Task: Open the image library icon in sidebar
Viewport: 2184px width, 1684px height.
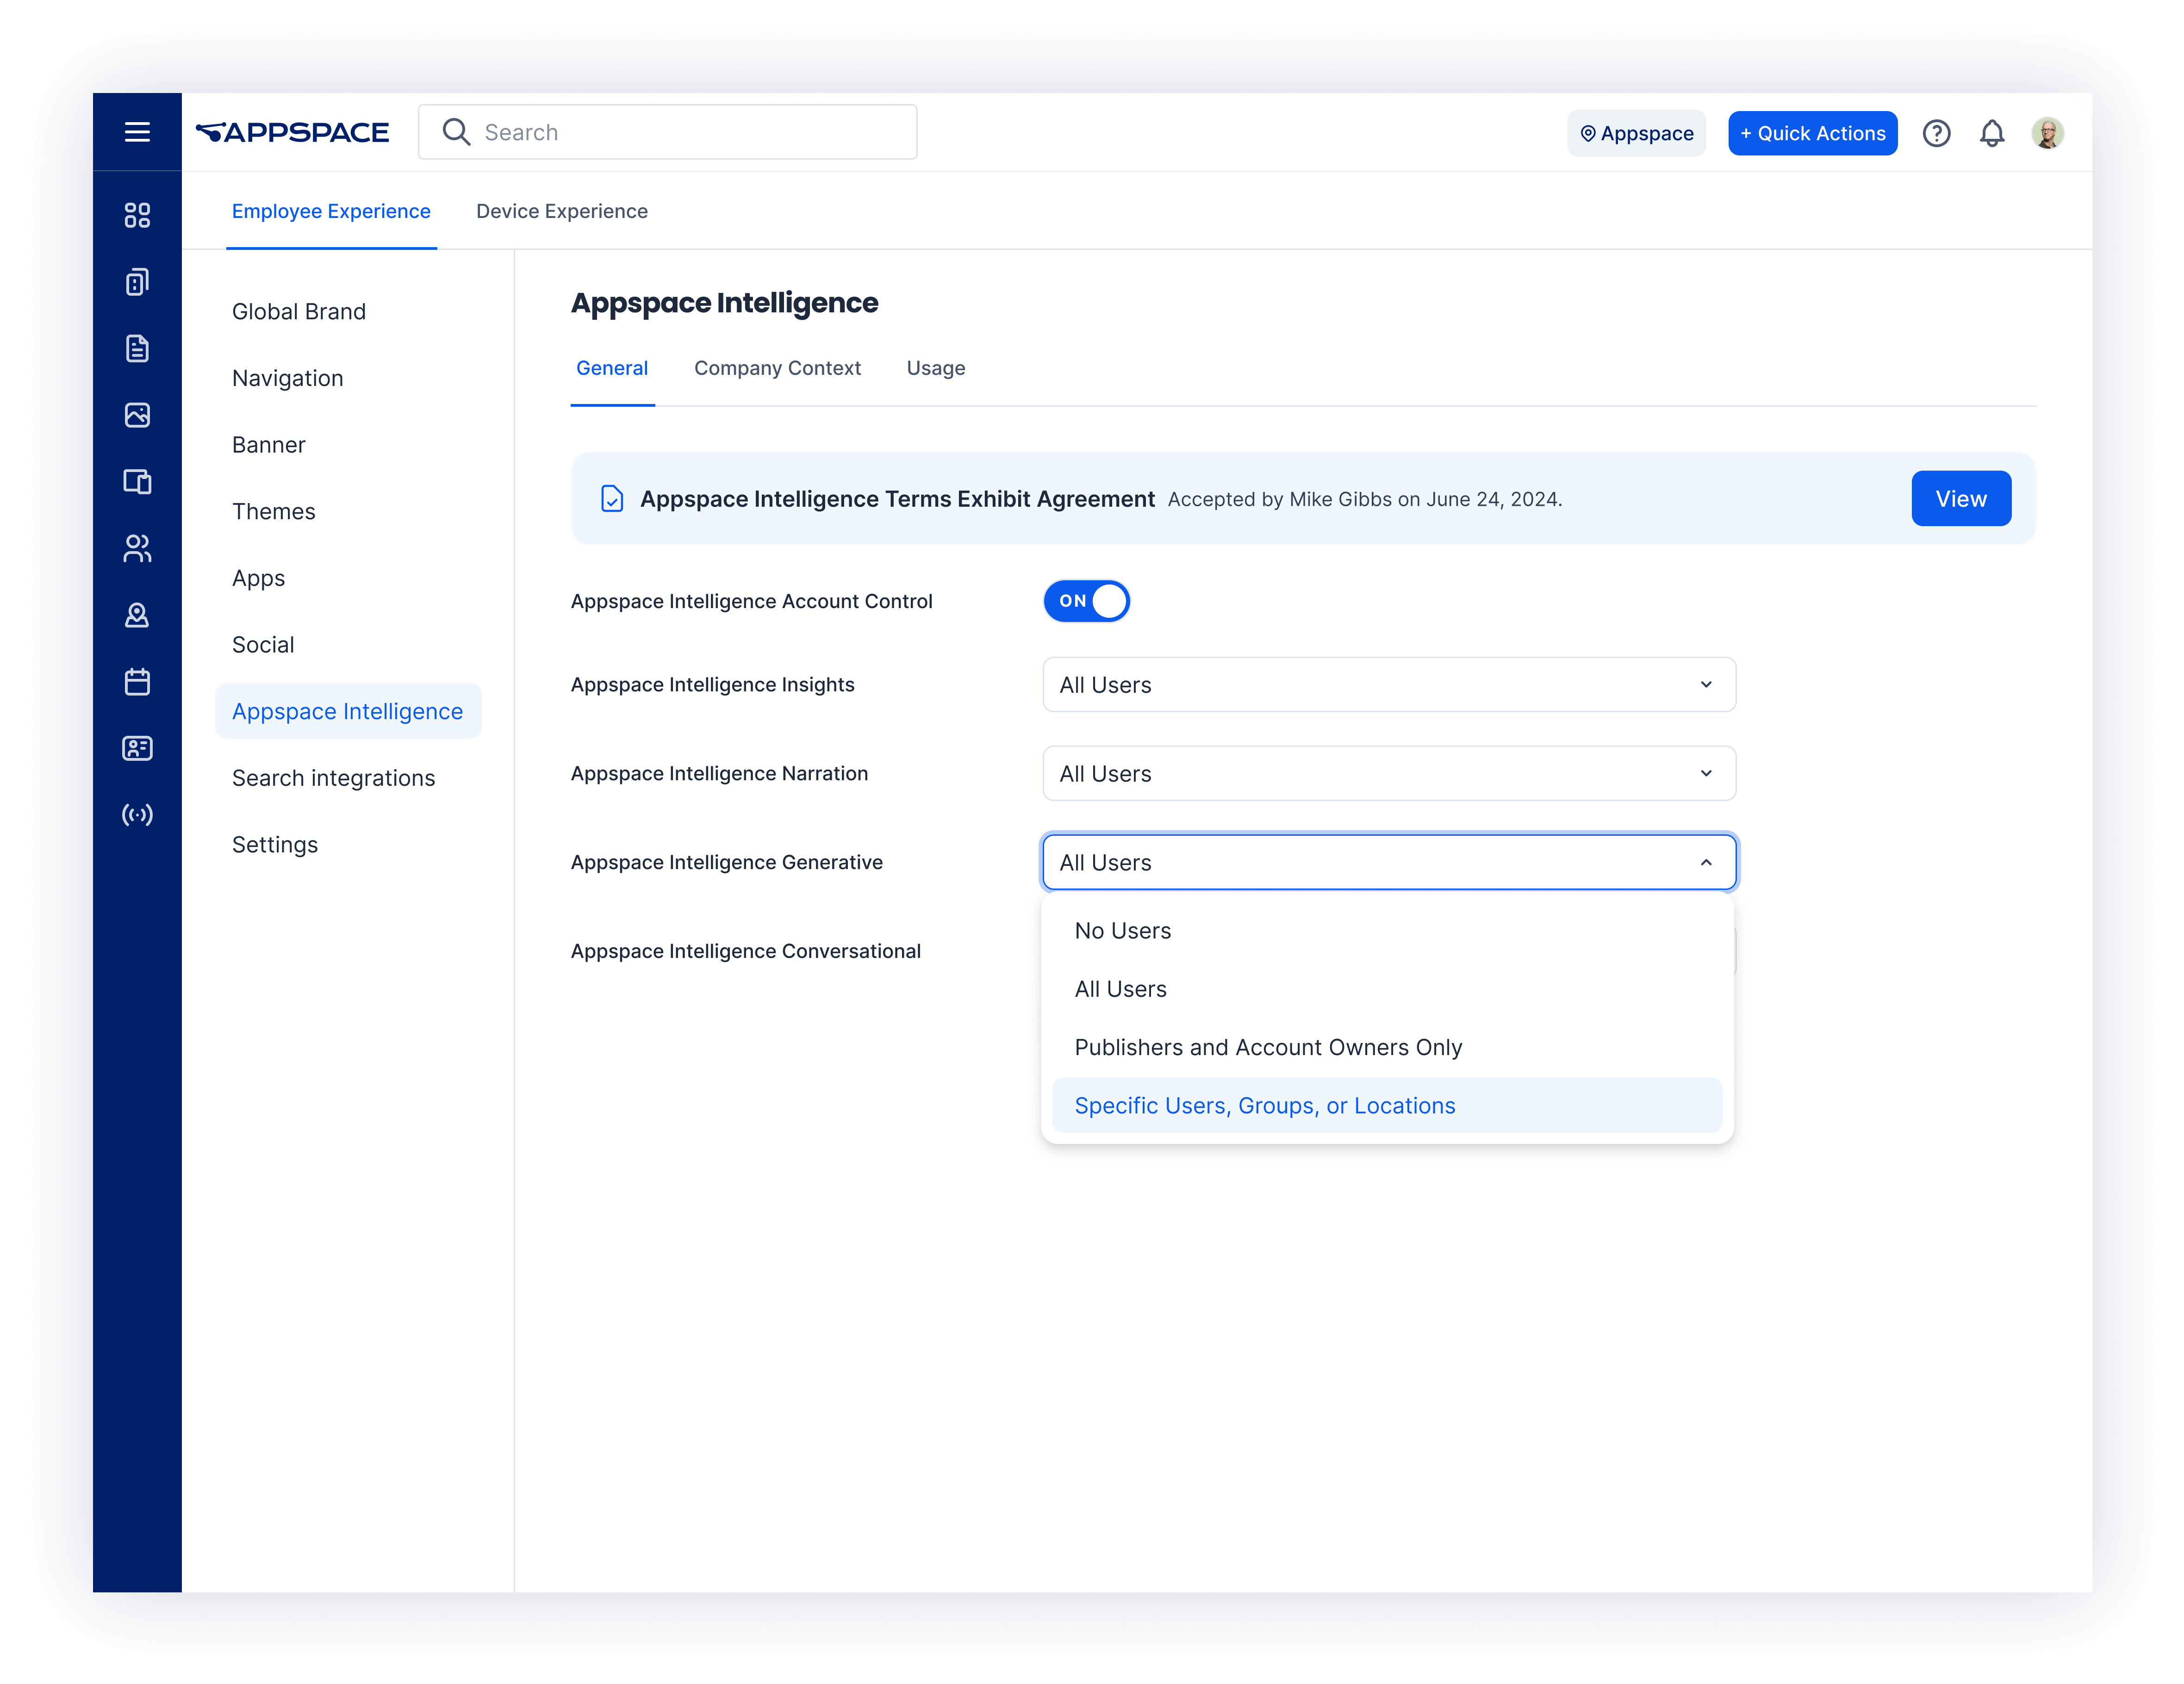Action: click(x=137, y=415)
